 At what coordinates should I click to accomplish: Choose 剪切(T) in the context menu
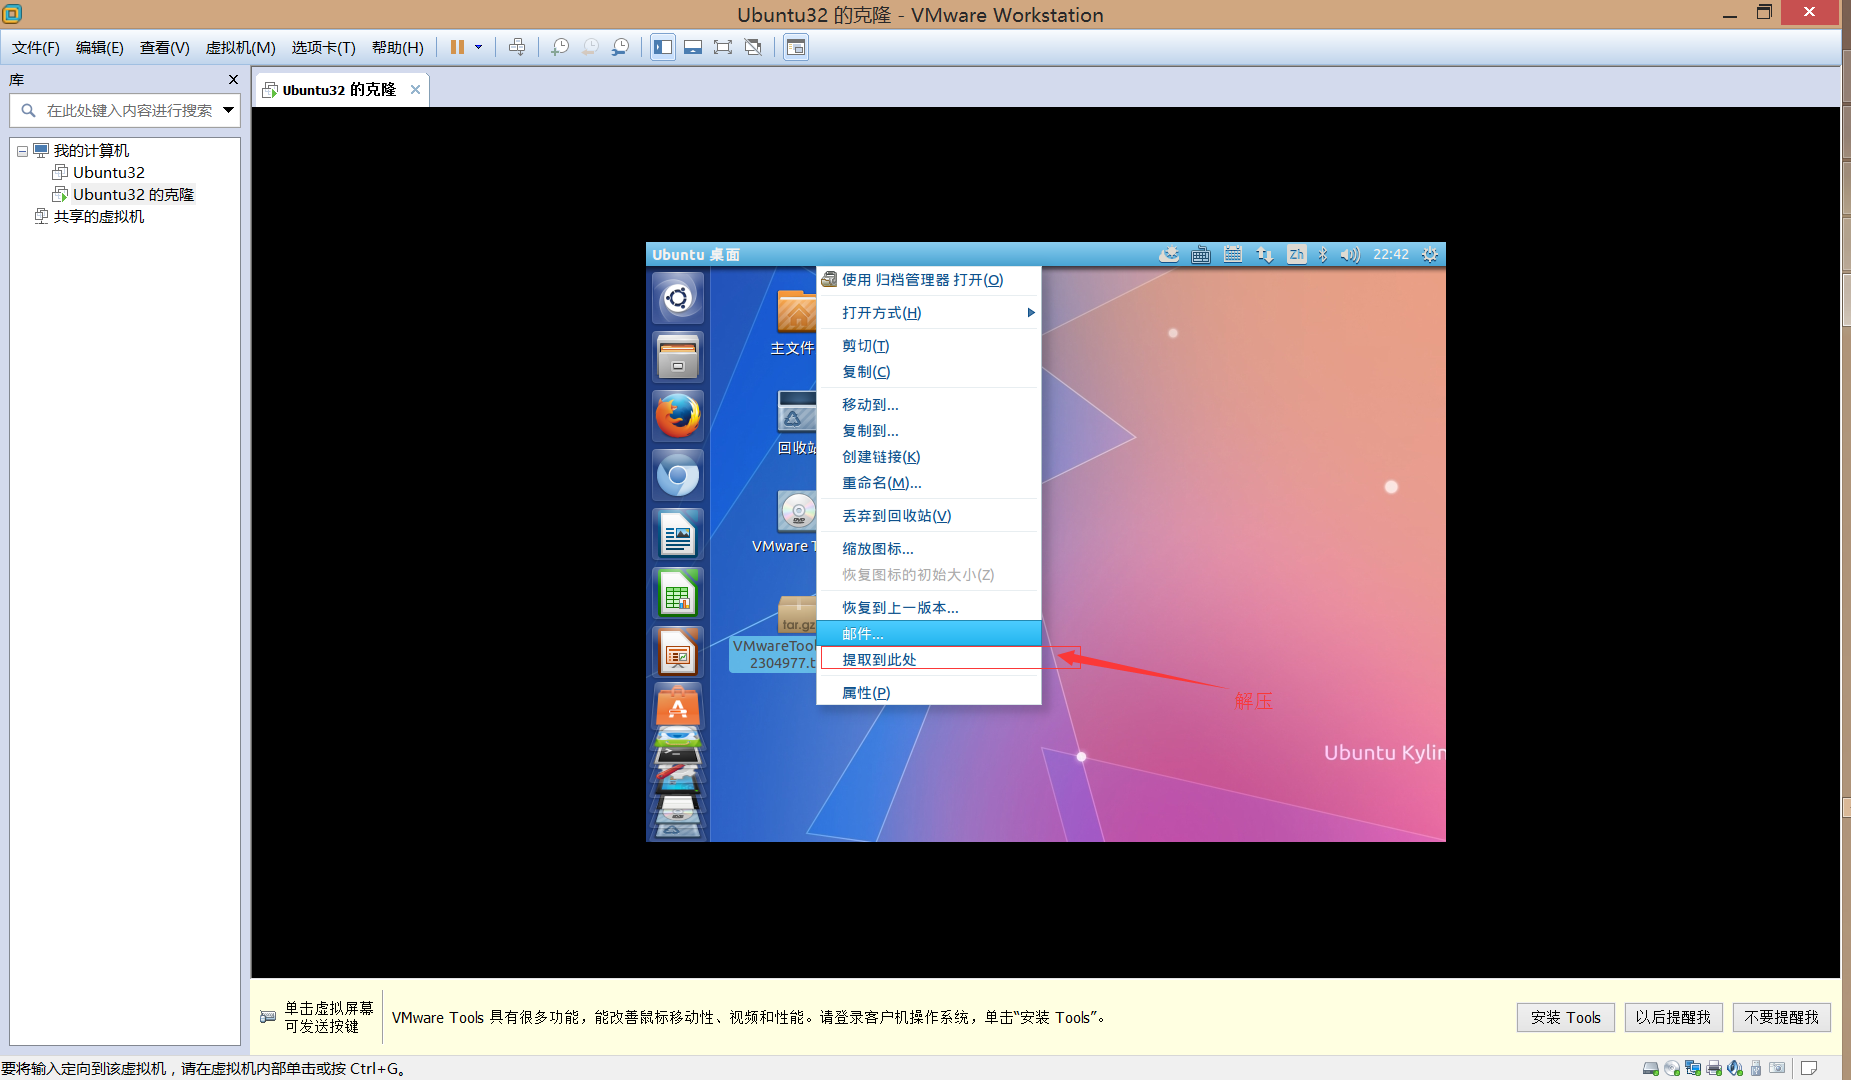point(928,346)
